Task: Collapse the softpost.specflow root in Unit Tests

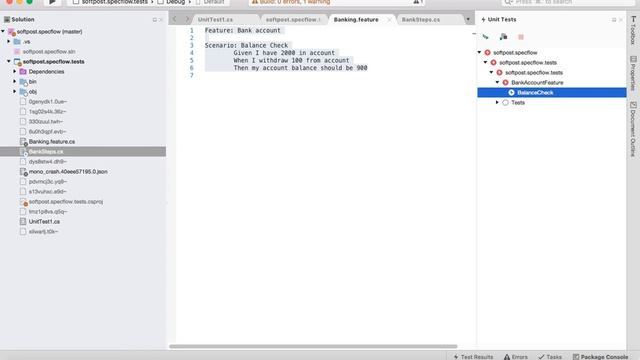Action: [x=480, y=52]
